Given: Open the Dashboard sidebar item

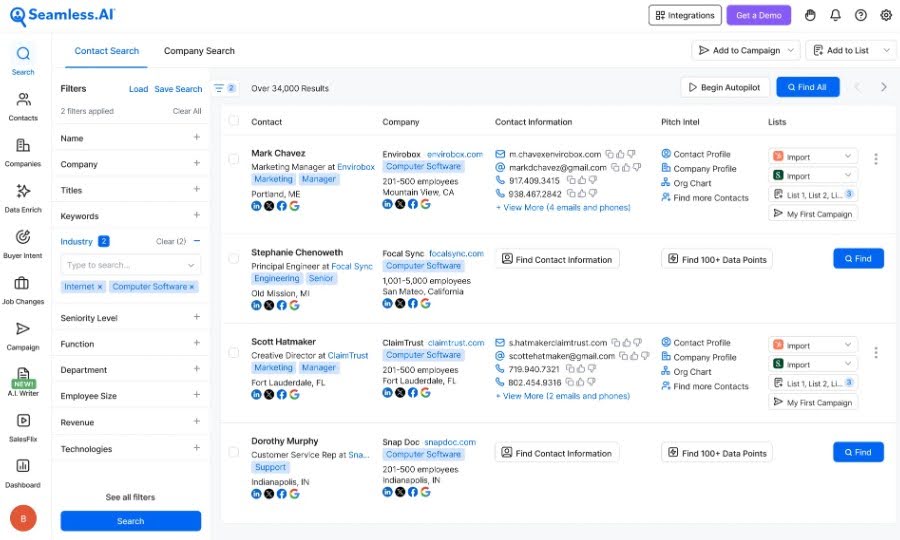Looking at the screenshot, I should pos(23,474).
